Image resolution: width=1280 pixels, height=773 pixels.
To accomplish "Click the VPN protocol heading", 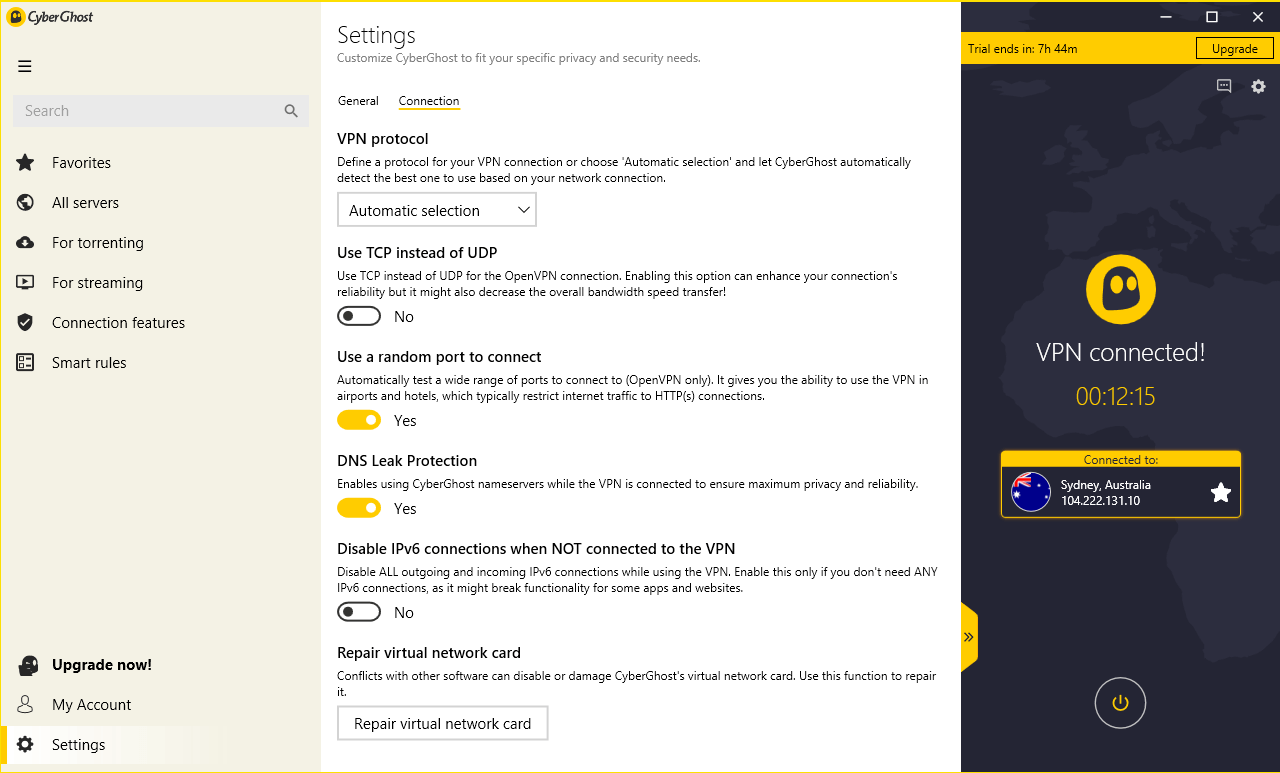I will click(x=383, y=139).
